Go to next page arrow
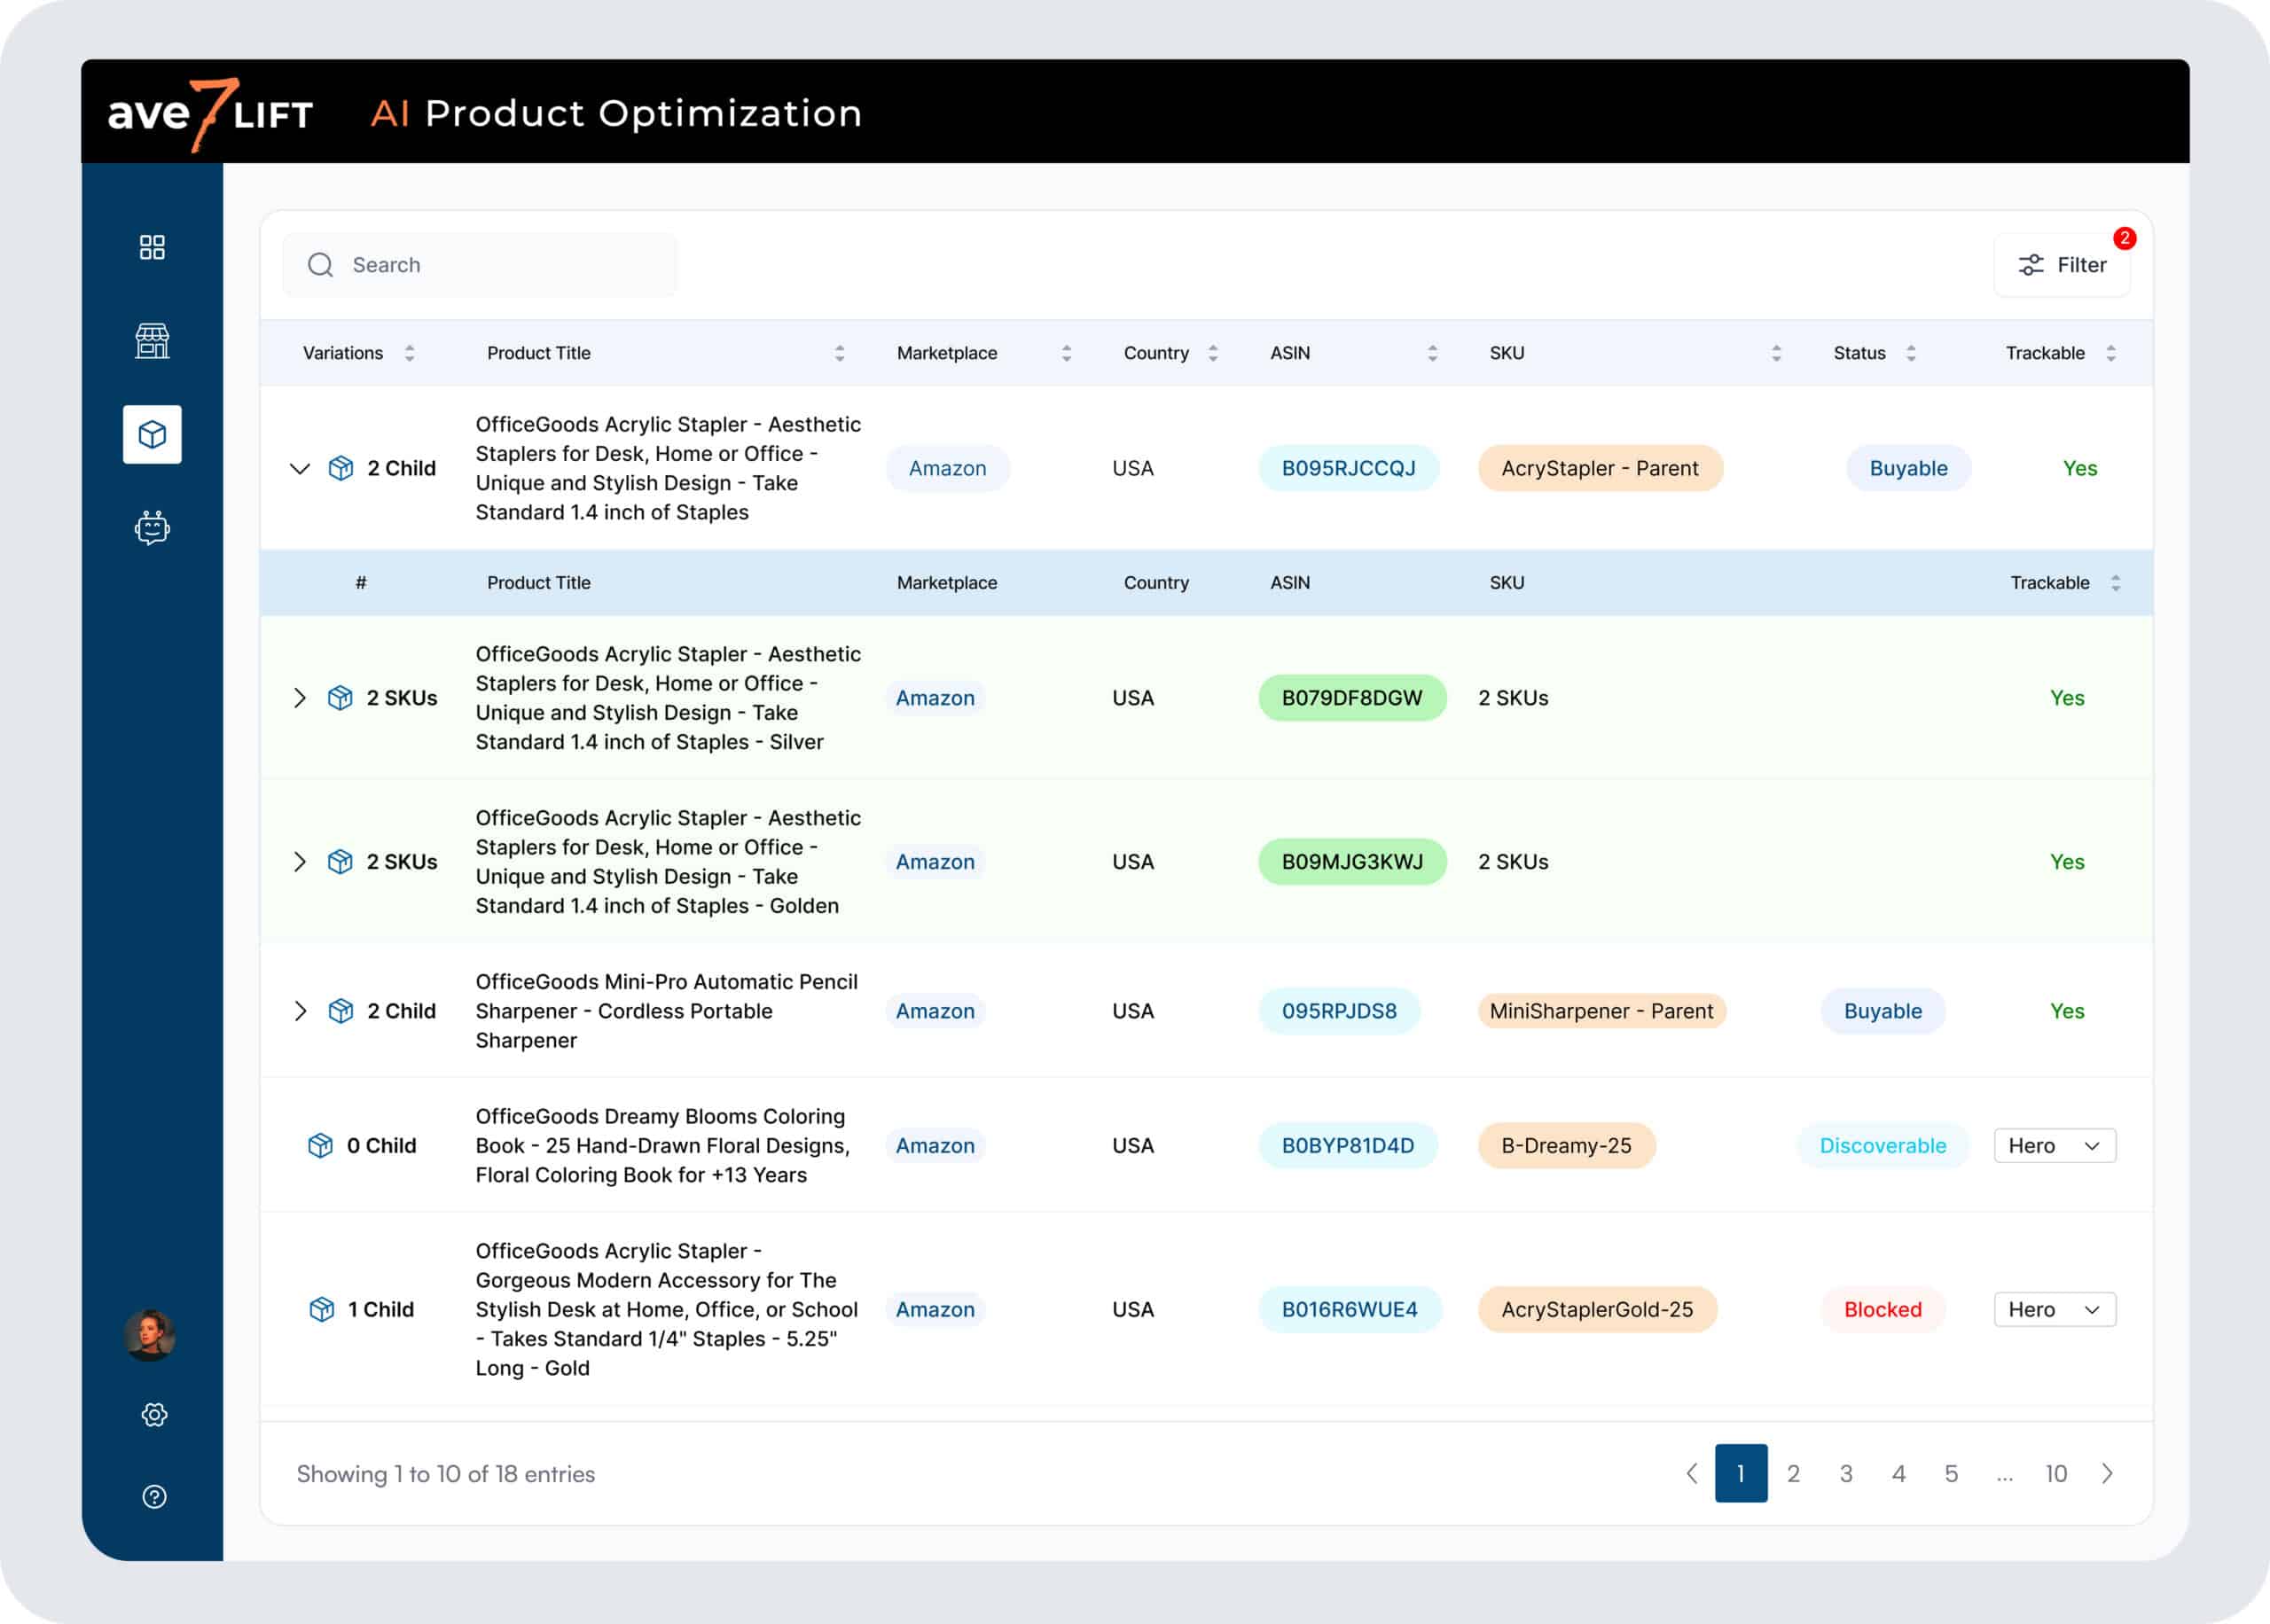This screenshot has height=1624, width=2270. [2107, 1473]
